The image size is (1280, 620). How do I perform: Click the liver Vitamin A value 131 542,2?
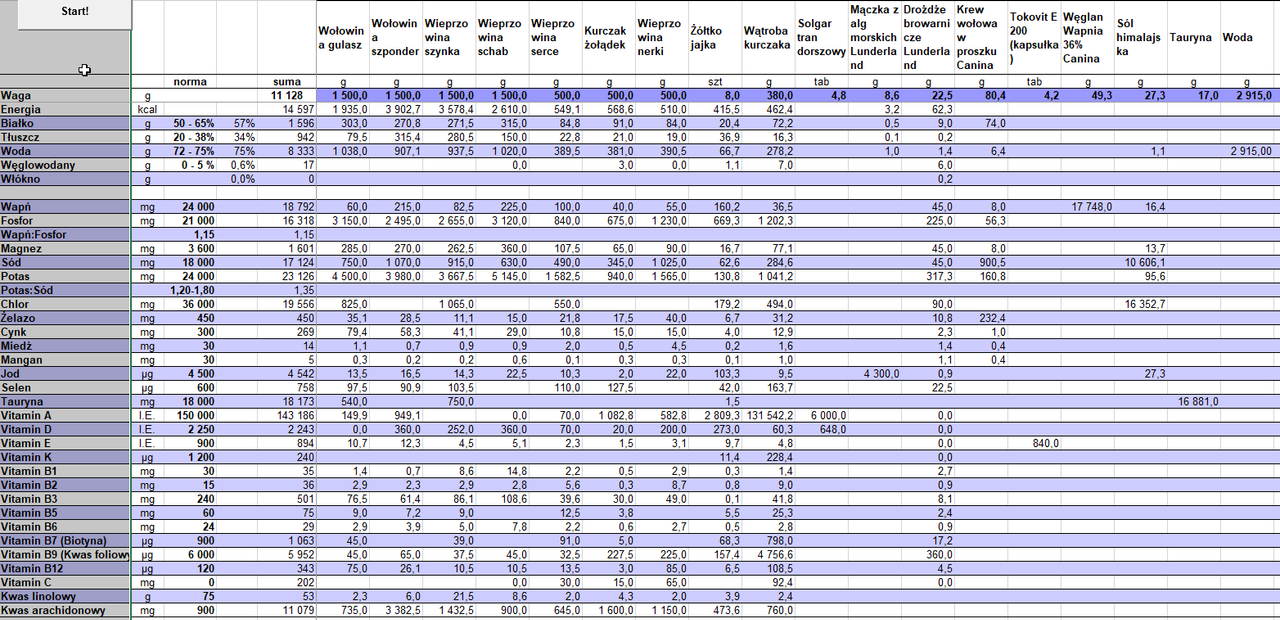pyautogui.click(x=768, y=416)
